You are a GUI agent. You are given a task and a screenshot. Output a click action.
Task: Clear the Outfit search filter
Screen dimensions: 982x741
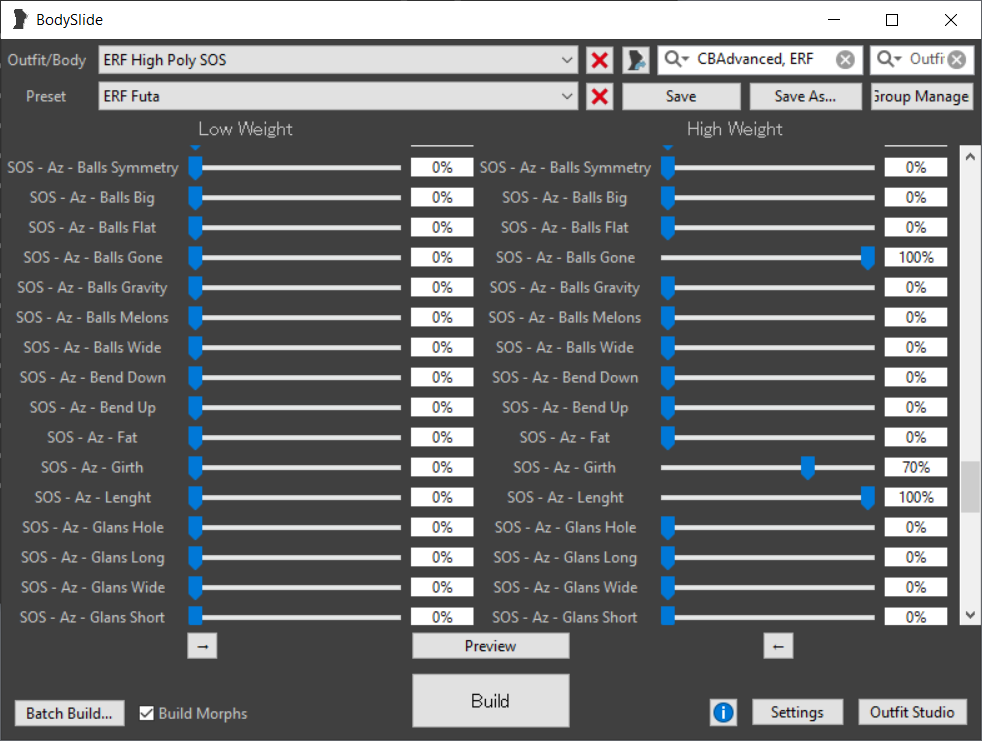(x=957, y=60)
